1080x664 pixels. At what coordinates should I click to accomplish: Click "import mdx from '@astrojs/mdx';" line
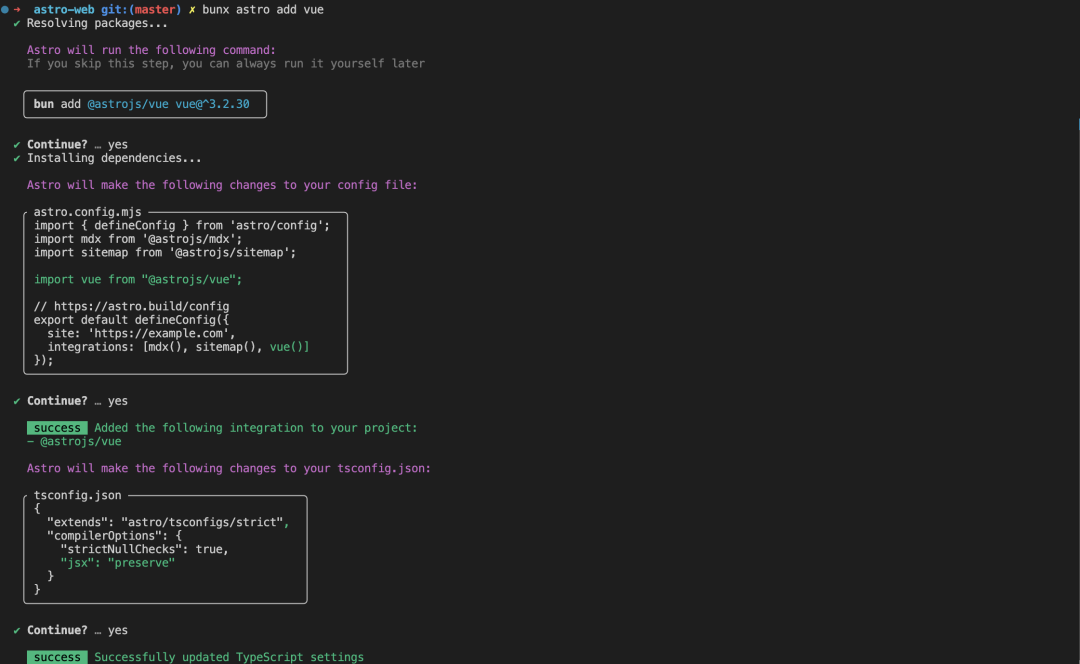[x=138, y=239]
